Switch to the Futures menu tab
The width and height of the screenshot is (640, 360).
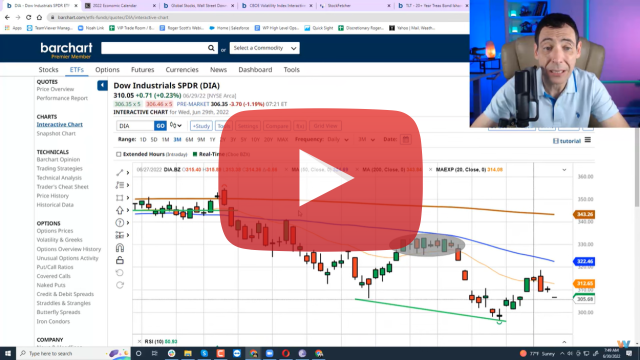point(142,70)
